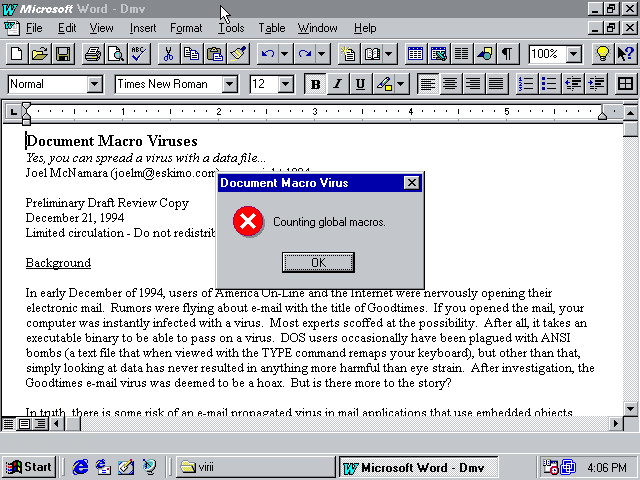
Task: Insert Excel worksheet icon
Action: 438,54
